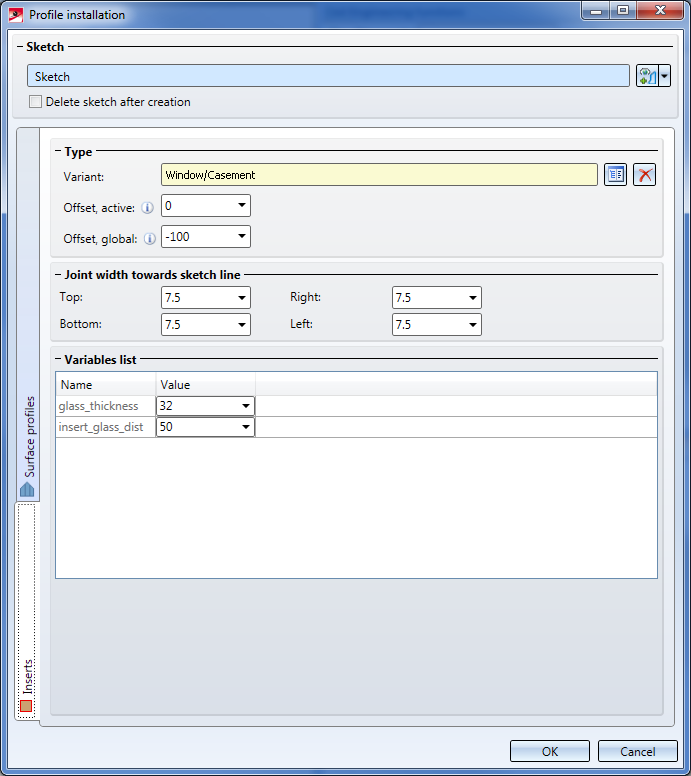Image resolution: width=691 pixels, height=776 pixels.
Task: Open the Top joint width dropdown
Action: coord(242,297)
